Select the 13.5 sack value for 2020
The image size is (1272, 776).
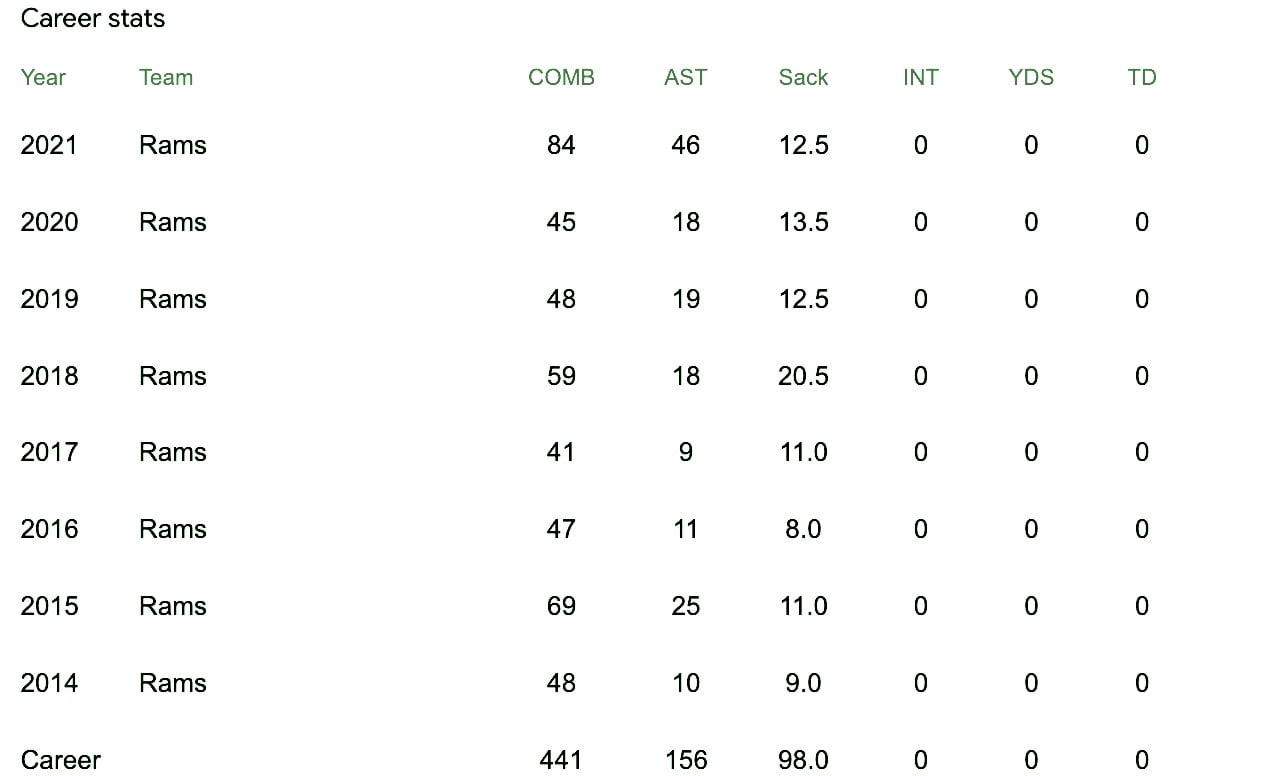803,222
